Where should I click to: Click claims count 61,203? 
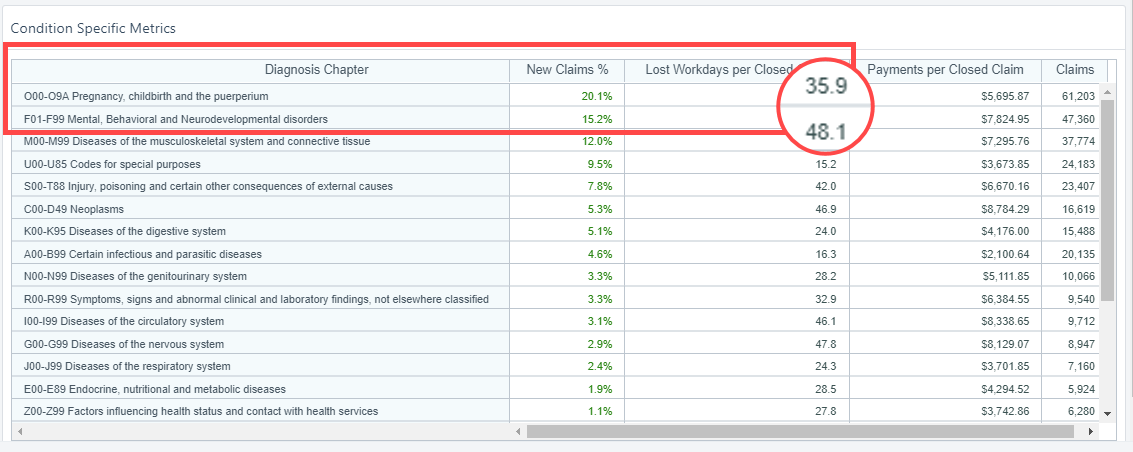coord(1079,96)
